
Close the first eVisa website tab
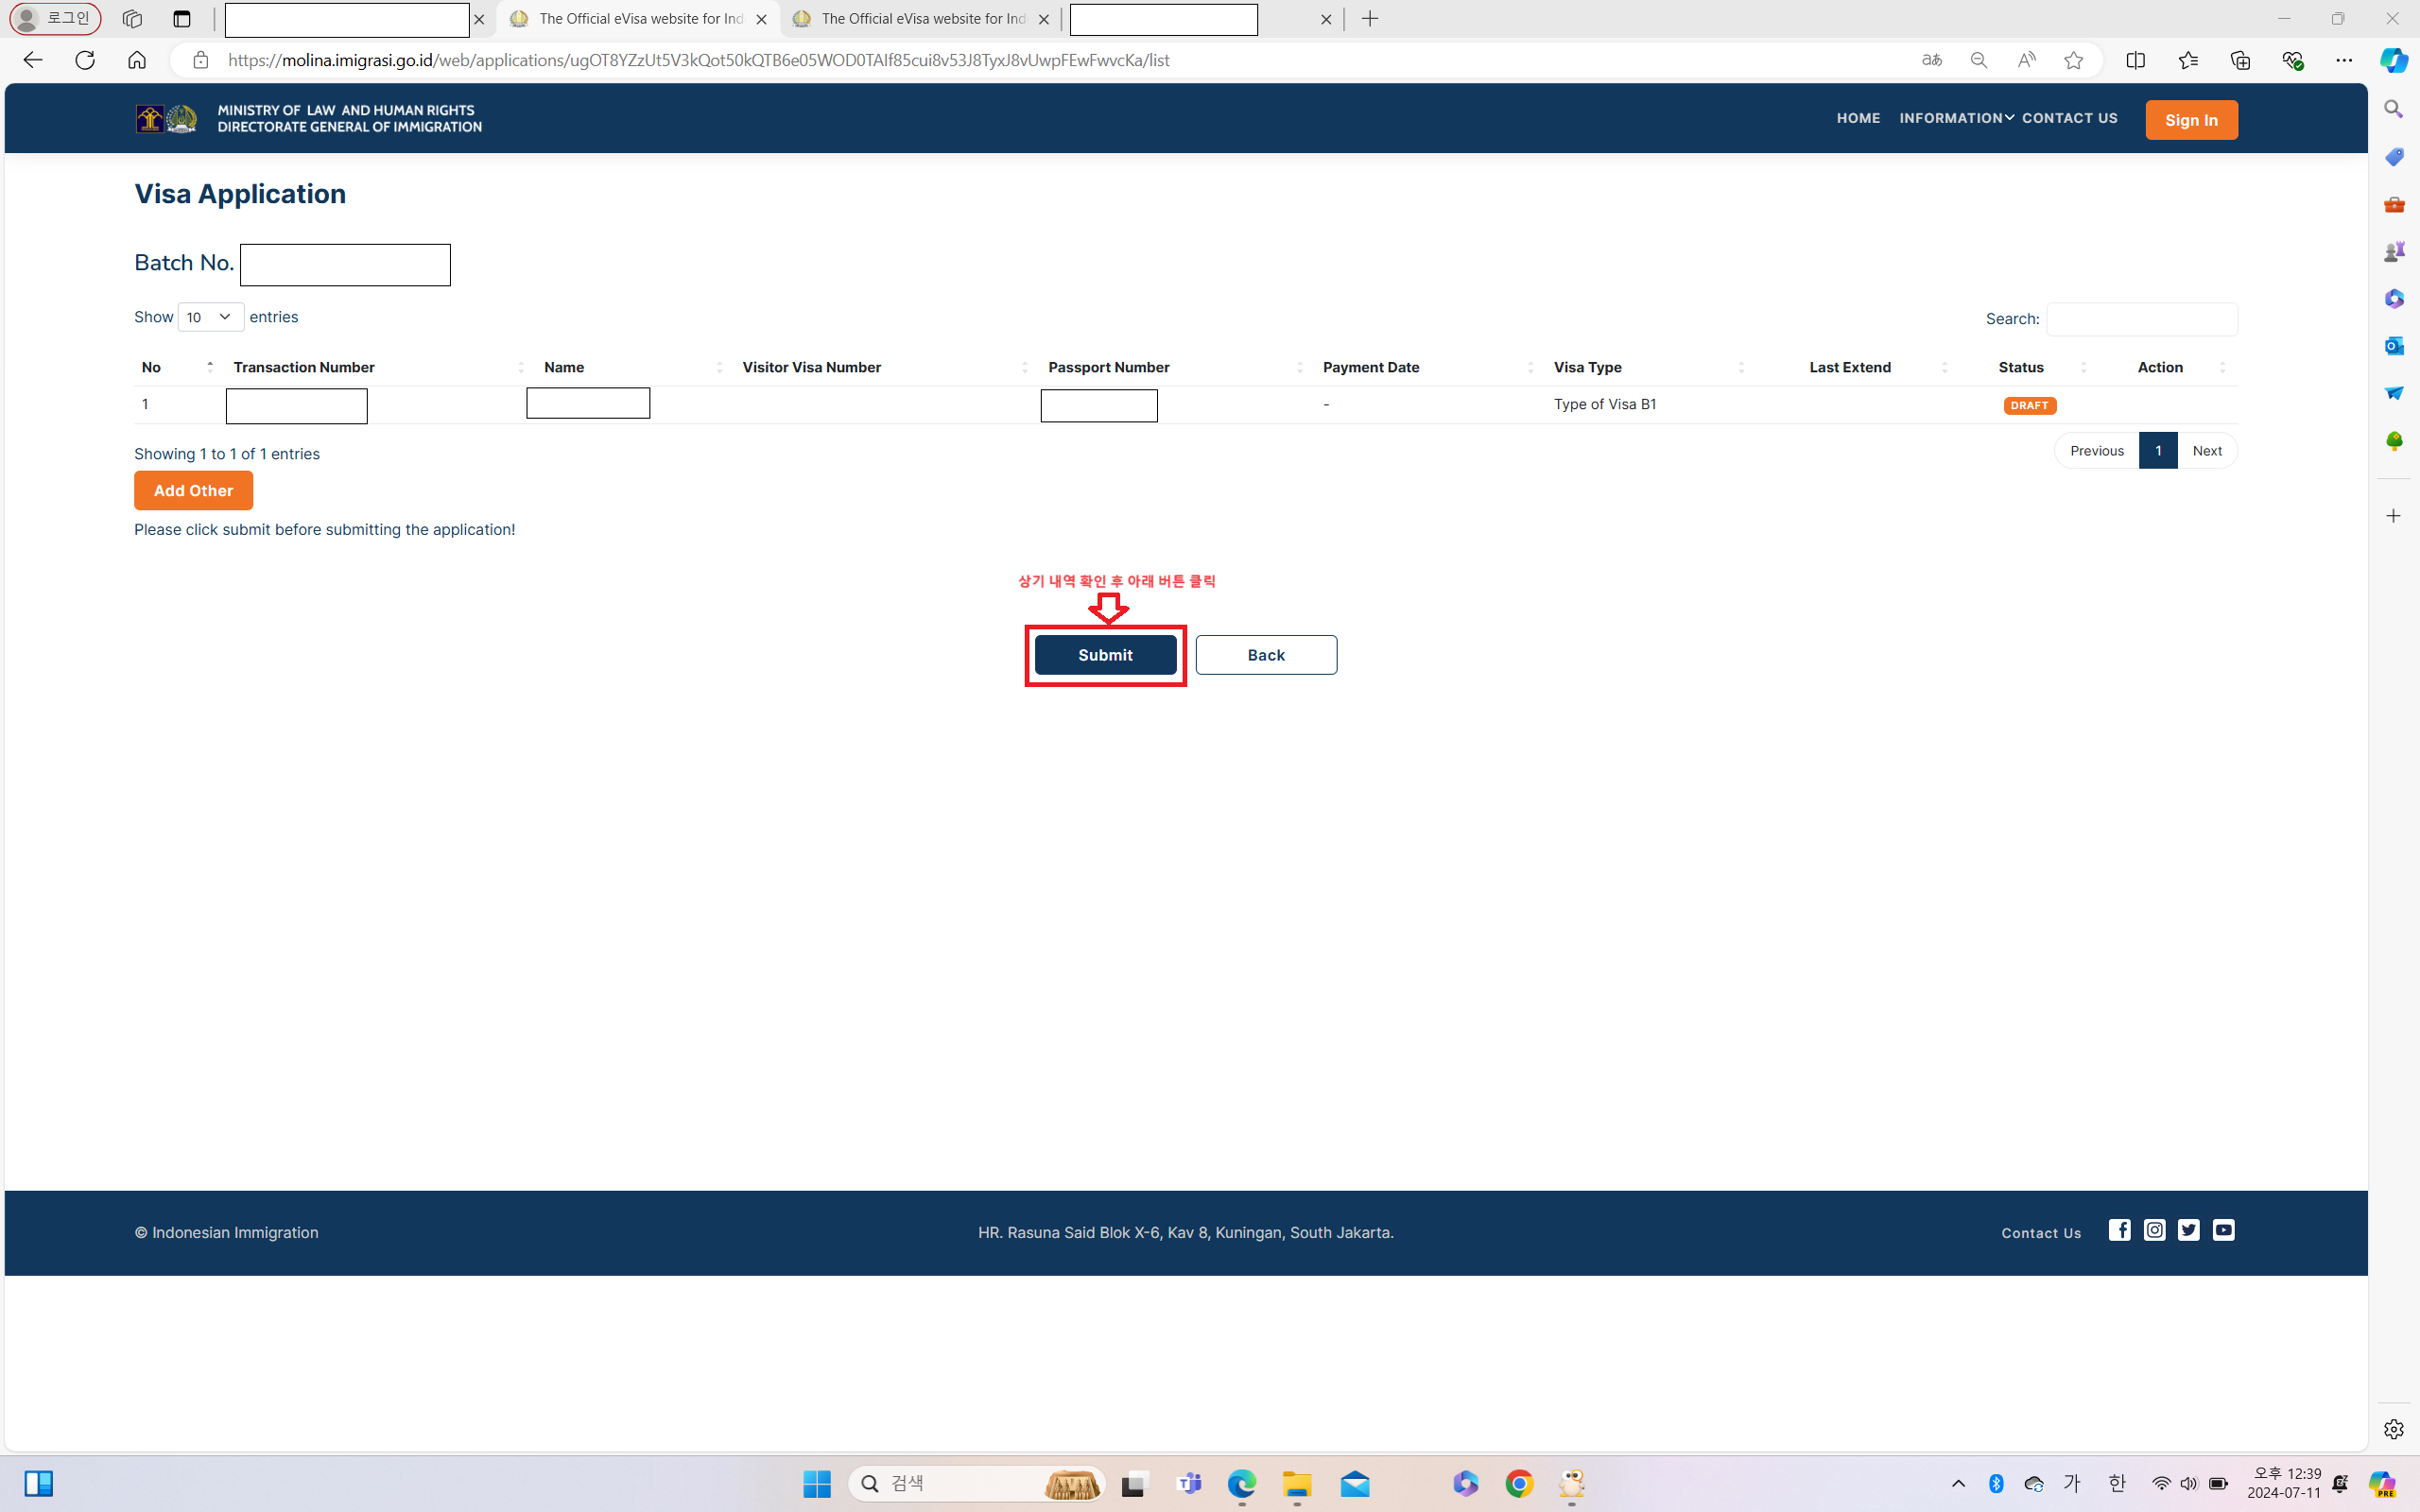[761, 19]
